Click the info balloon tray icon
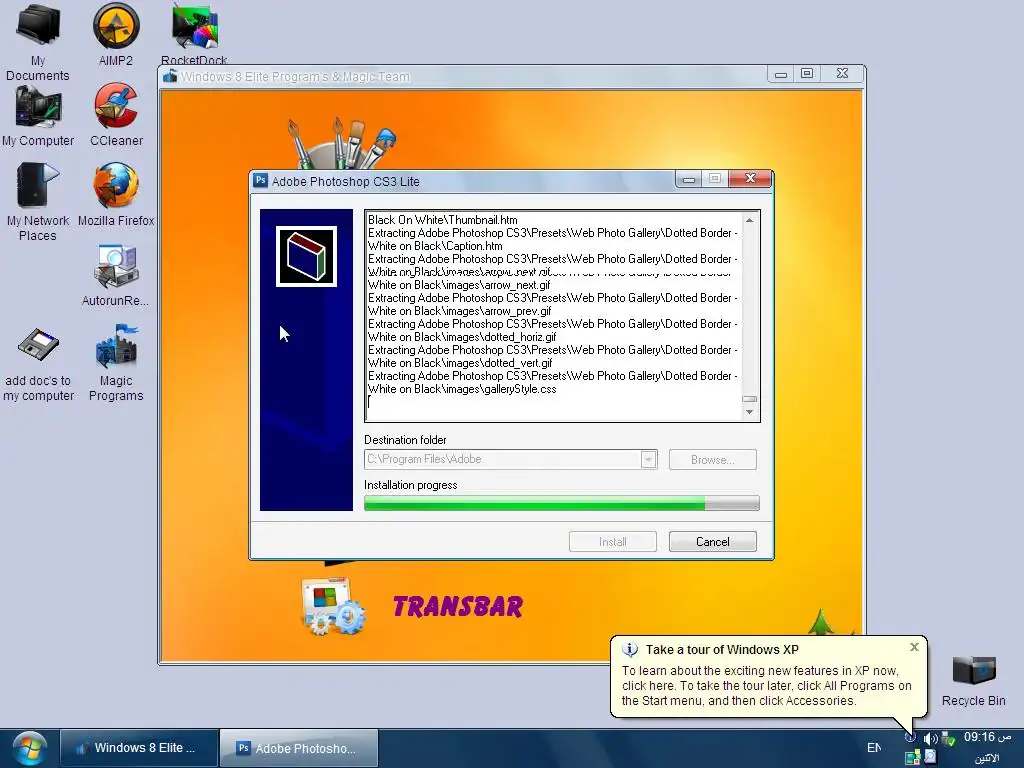The height and width of the screenshot is (768, 1024). (910, 737)
